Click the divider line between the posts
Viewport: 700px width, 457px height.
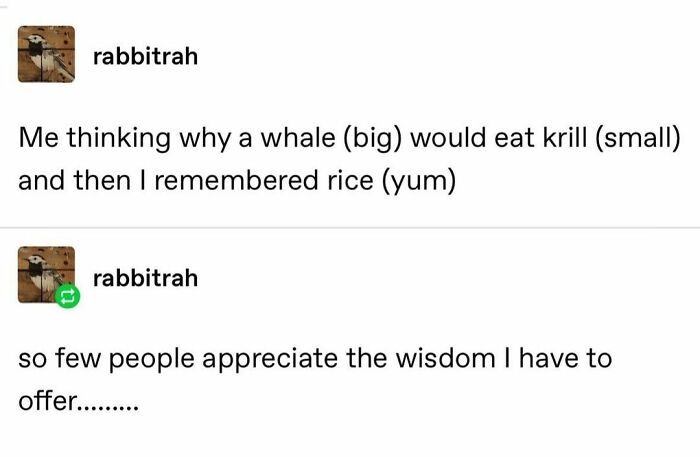pyautogui.click(x=350, y=228)
